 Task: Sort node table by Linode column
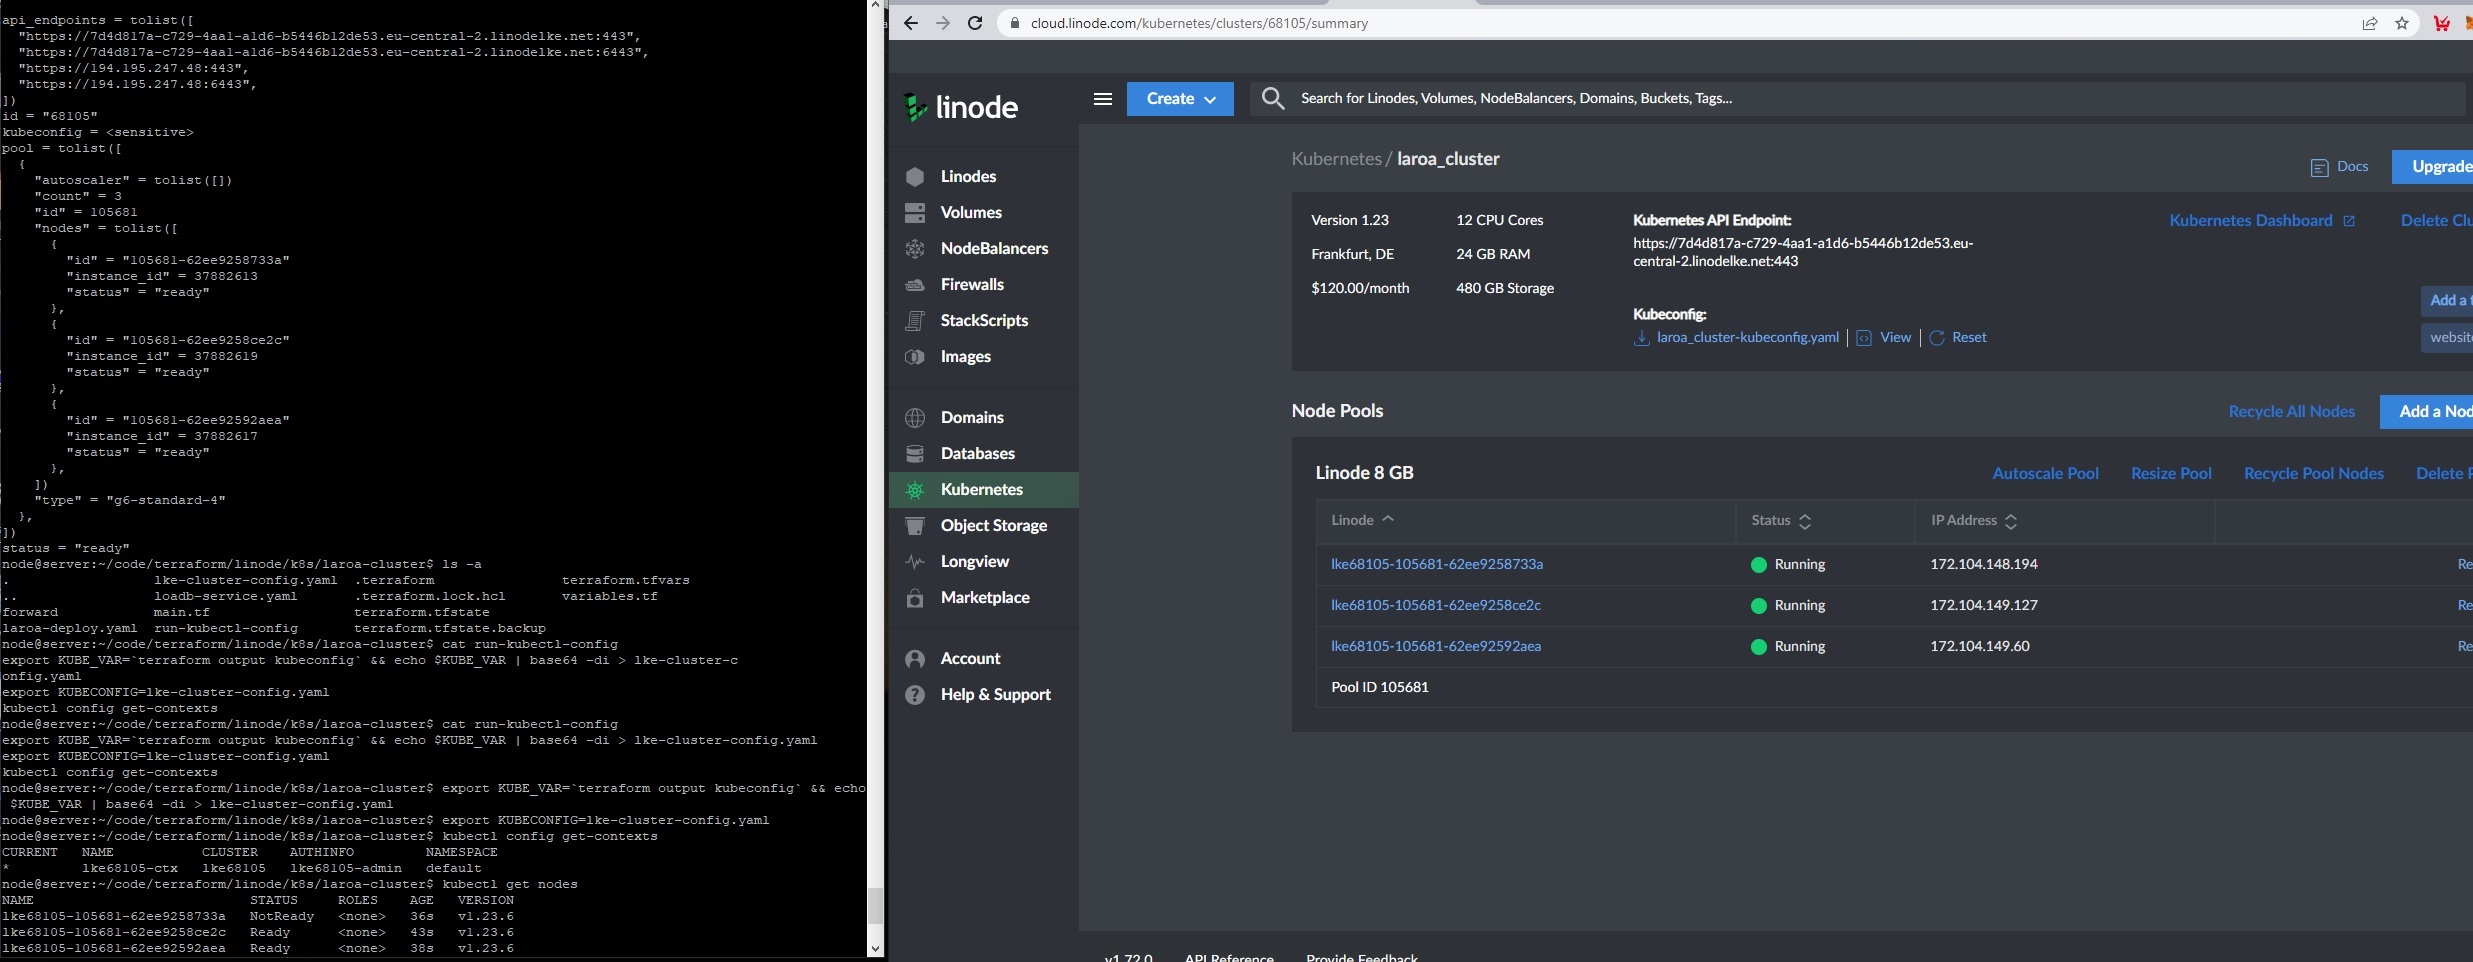[x=1362, y=520]
